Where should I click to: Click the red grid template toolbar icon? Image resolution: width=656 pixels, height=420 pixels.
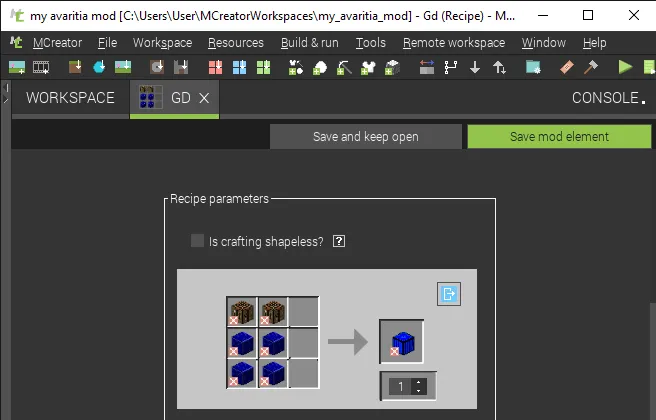click(x=215, y=67)
